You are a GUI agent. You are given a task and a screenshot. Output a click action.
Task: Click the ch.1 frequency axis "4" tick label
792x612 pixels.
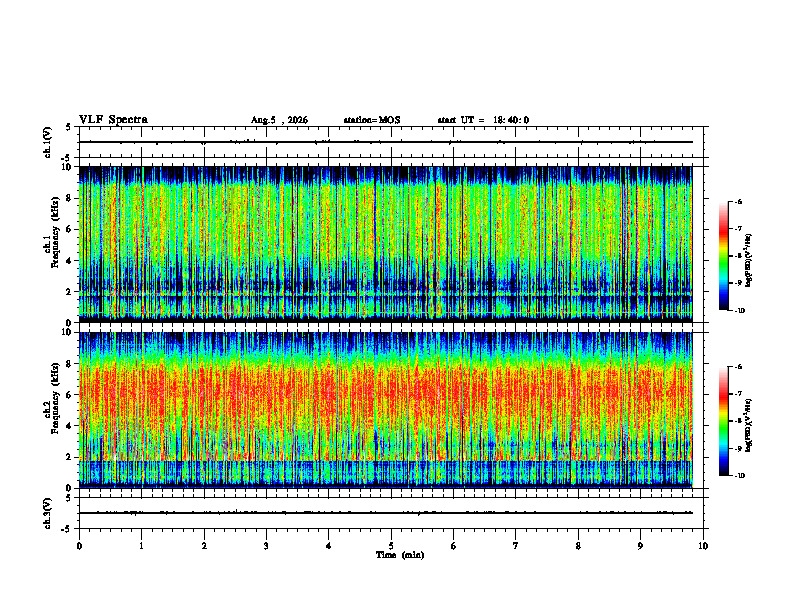(x=70, y=261)
